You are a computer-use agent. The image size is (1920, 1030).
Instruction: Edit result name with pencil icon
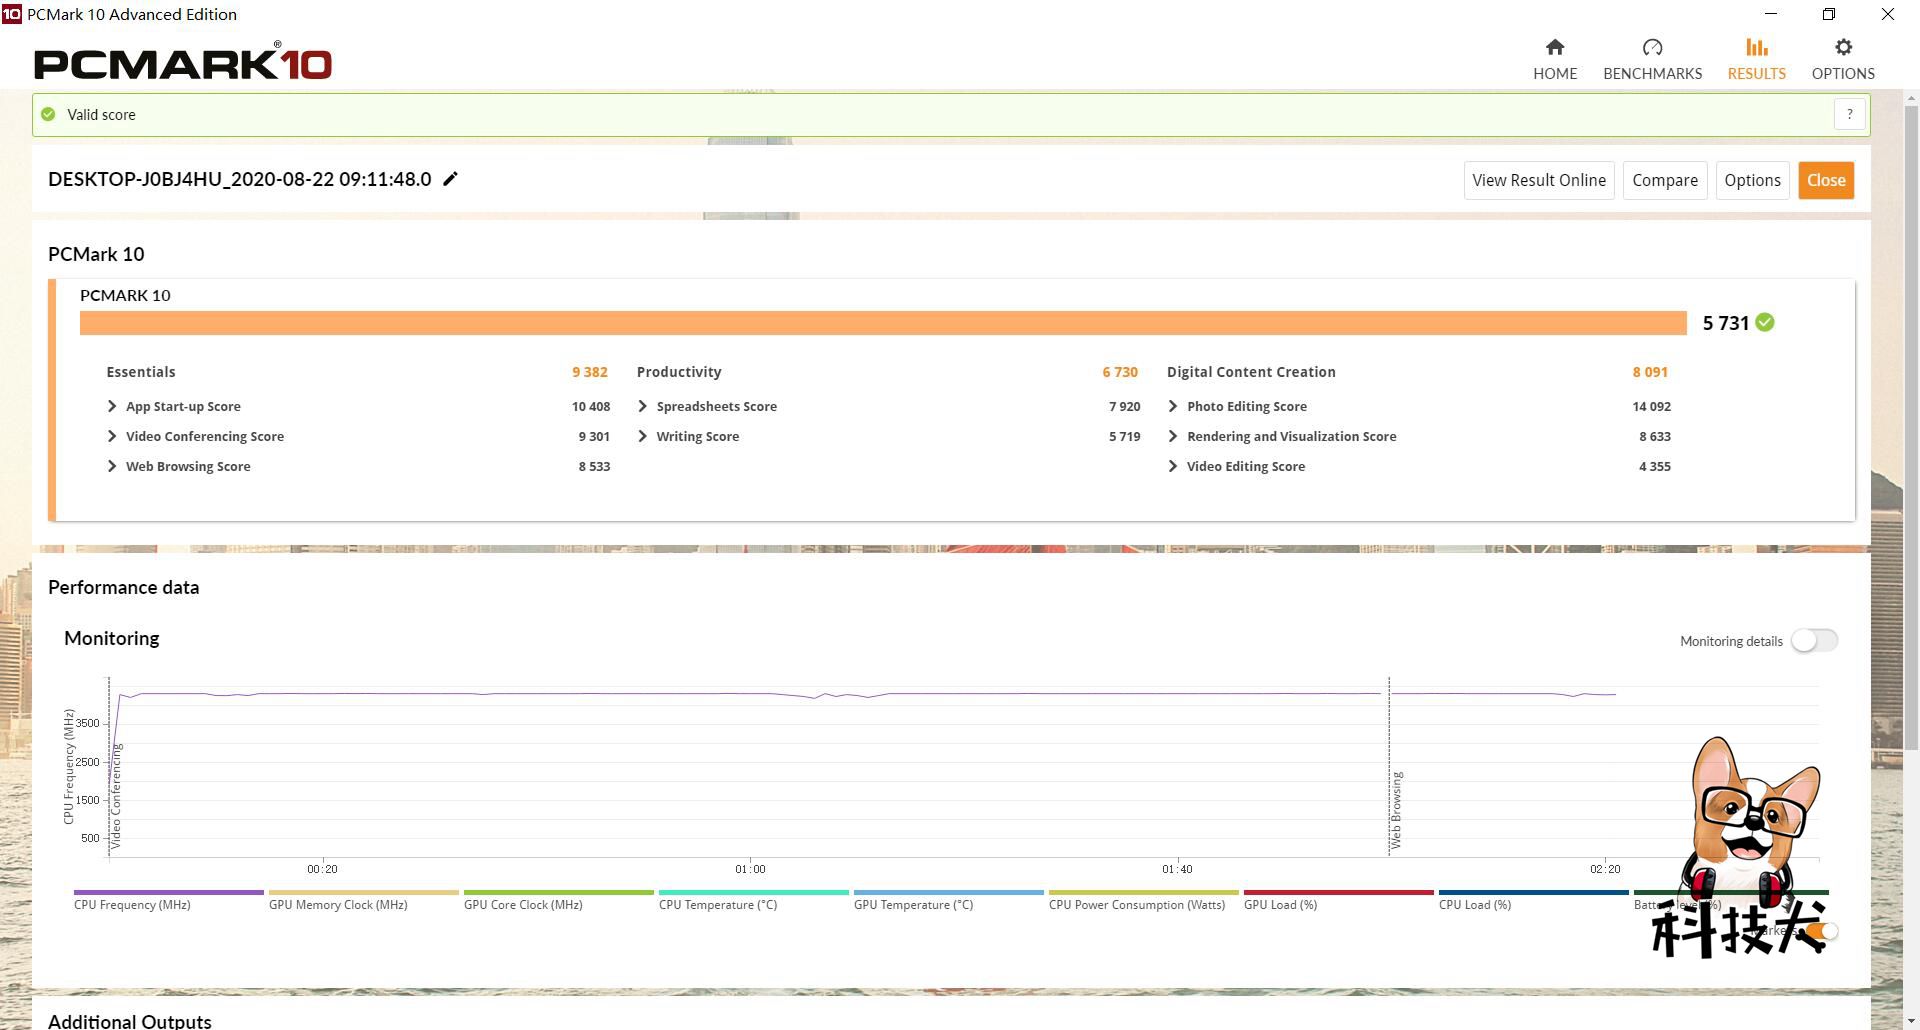[451, 179]
